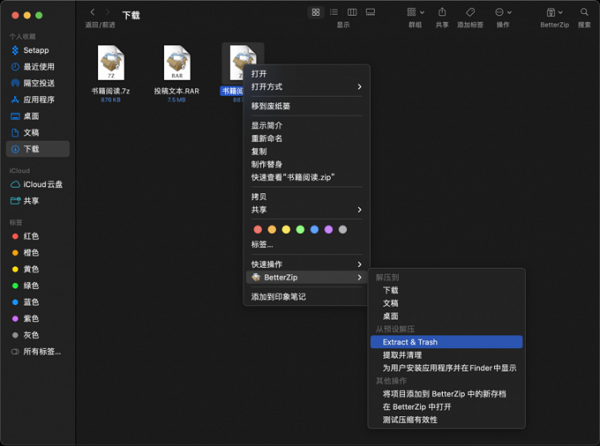Switch to list view
The height and width of the screenshot is (446, 600).
pyautogui.click(x=334, y=12)
